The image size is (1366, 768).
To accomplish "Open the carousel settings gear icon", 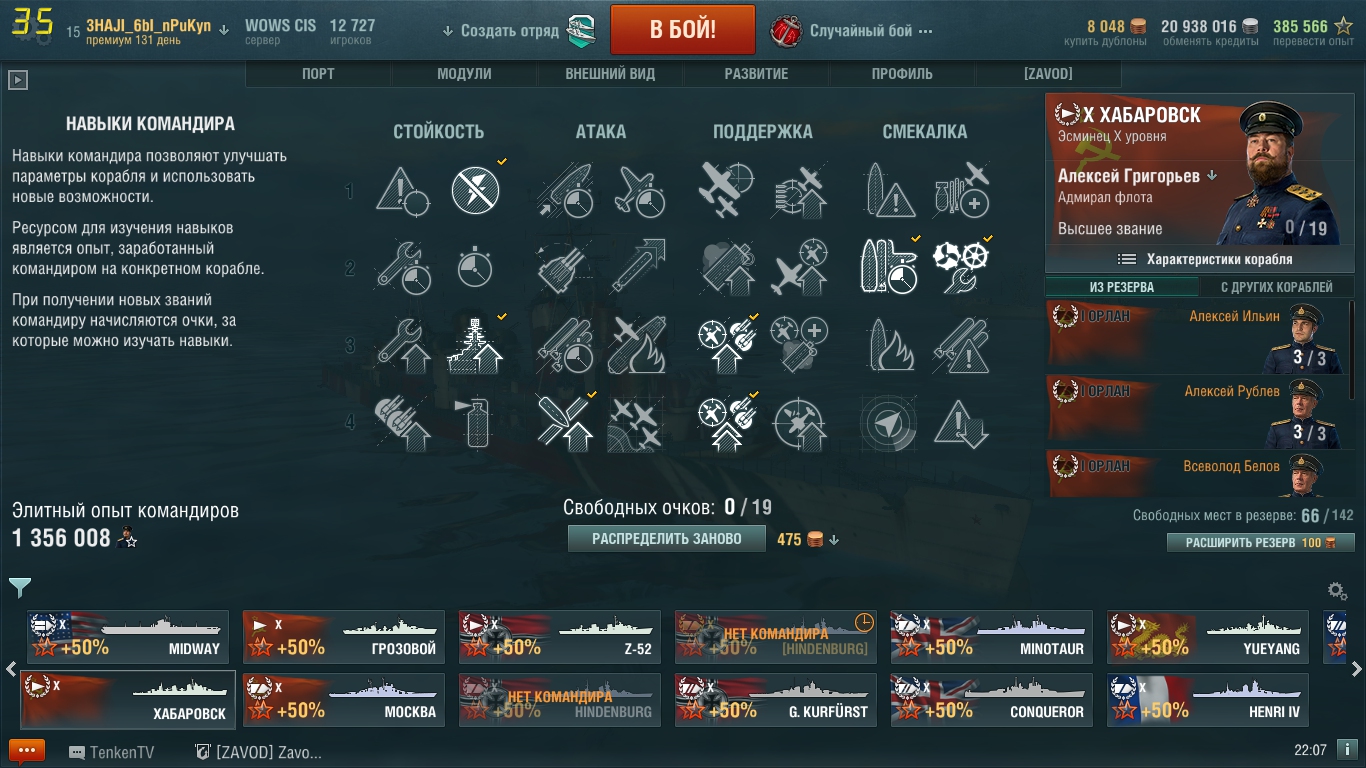I will click(1337, 591).
